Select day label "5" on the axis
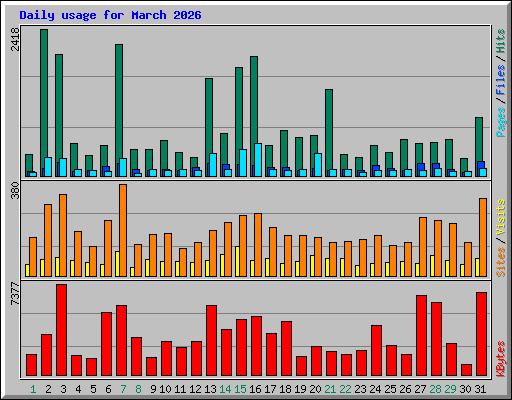Image resolution: width=512 pixels, height=400 pixels. pyautogui.click(x=93, y=389)
